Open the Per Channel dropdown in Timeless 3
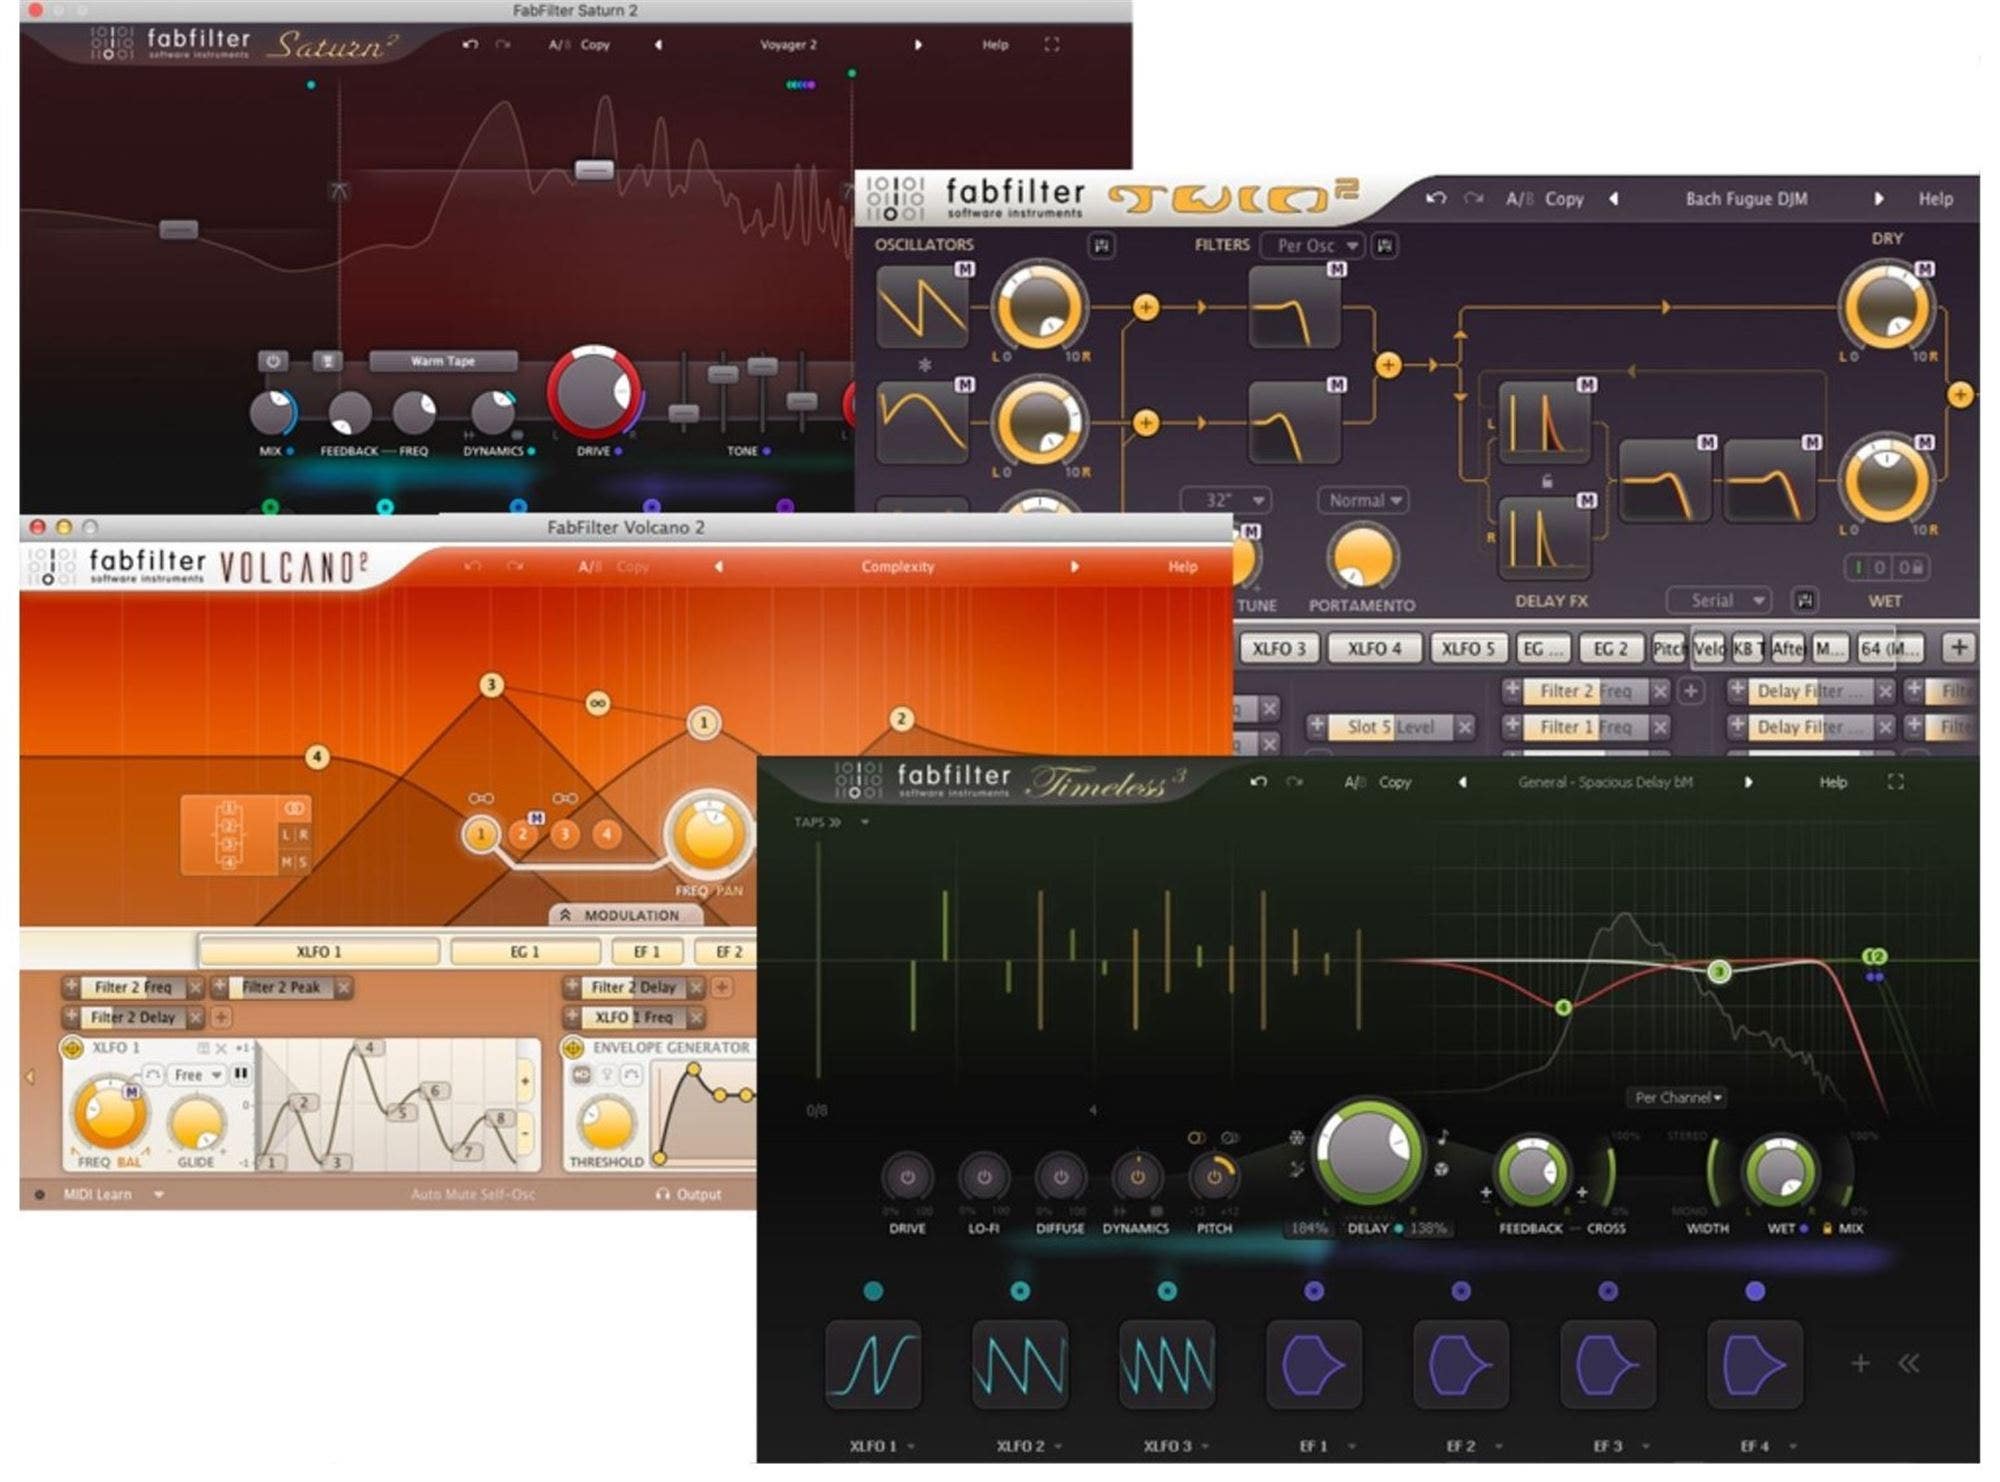2000x1482 pixels. (x=1679, y=1098)
